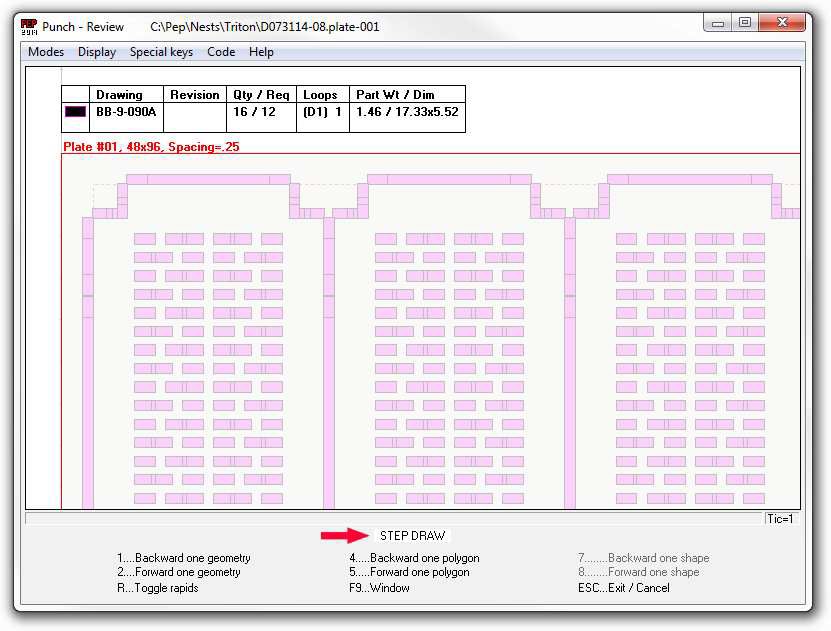Toggle rapids display

[x=157, y=588]
